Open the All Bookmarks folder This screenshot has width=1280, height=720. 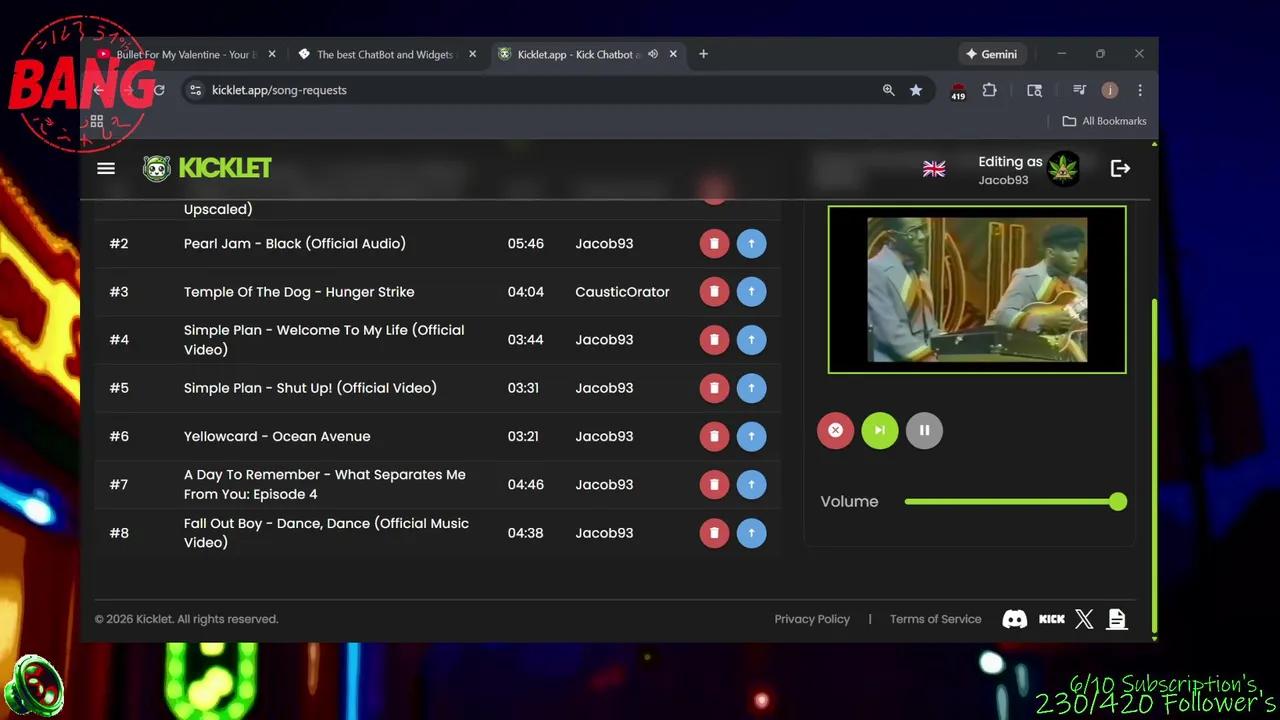pos(1104,121)
